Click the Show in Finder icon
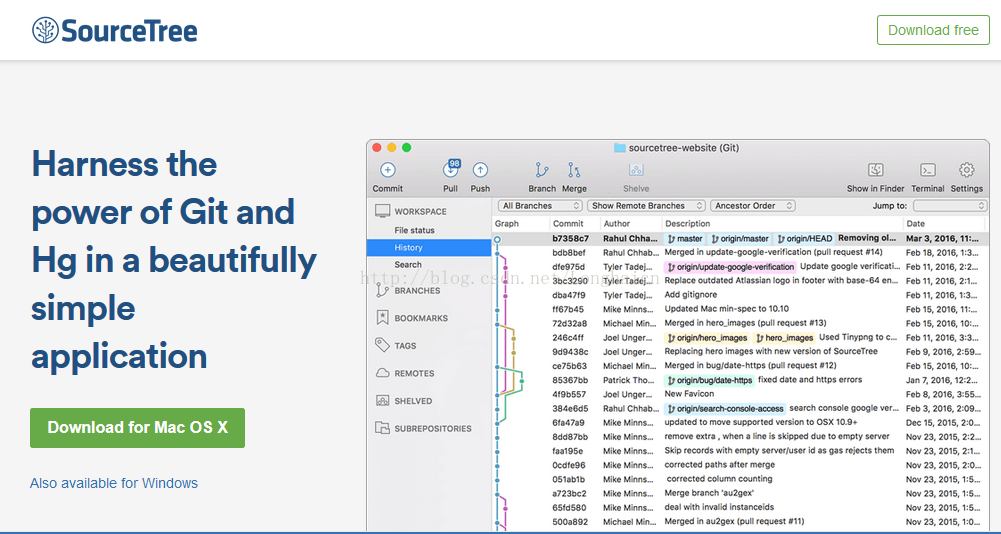The width and height of the screenshot is (1001, 534). tap(876, 170)
